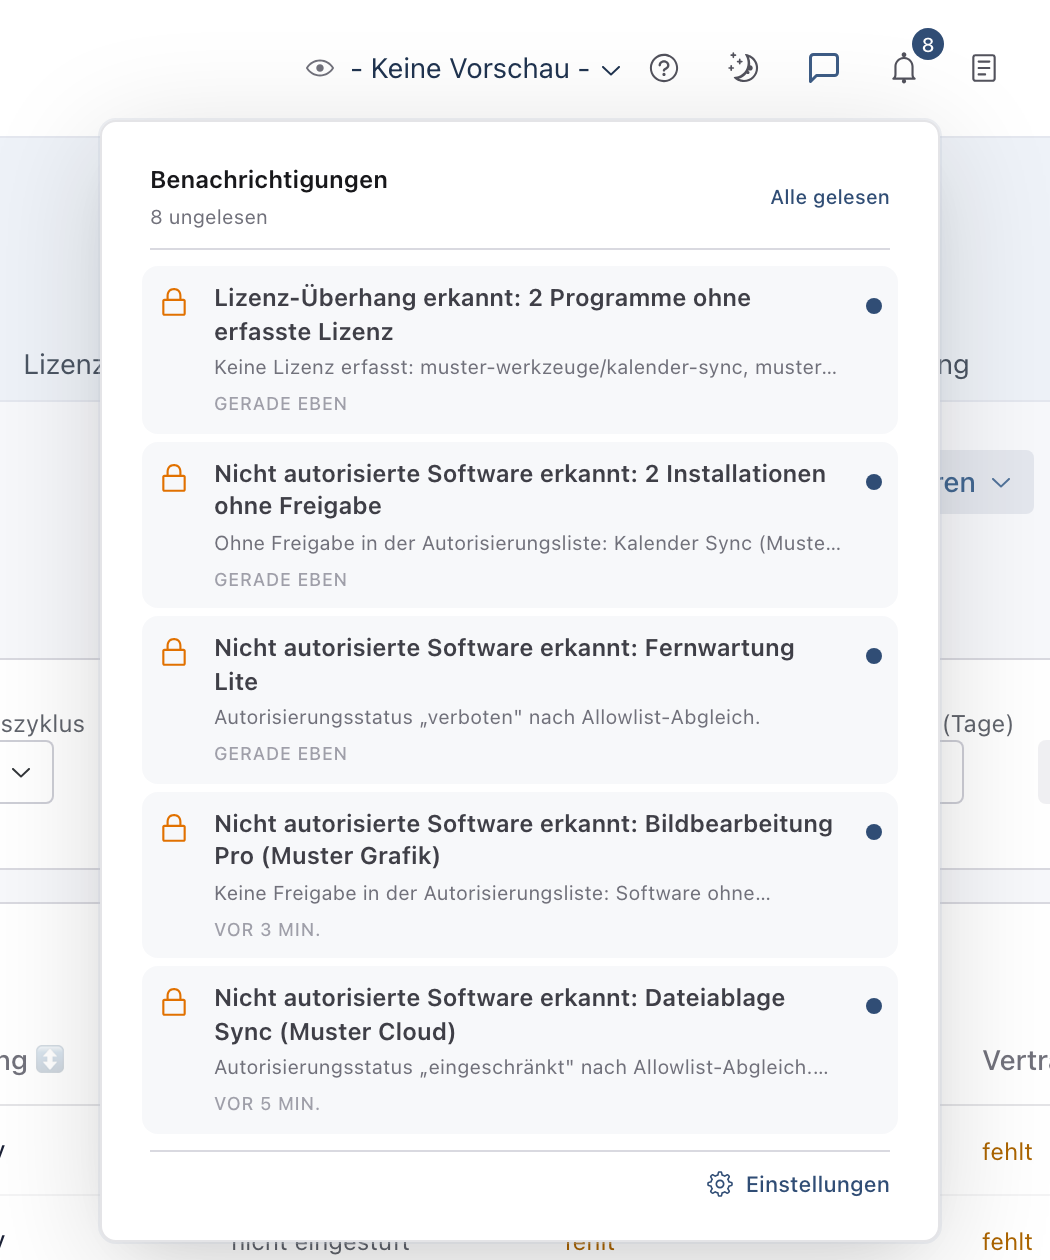The height and width of the screenshot is (1260, 1050).
Task: Open the chat messages icon
Action: (823, 68)
